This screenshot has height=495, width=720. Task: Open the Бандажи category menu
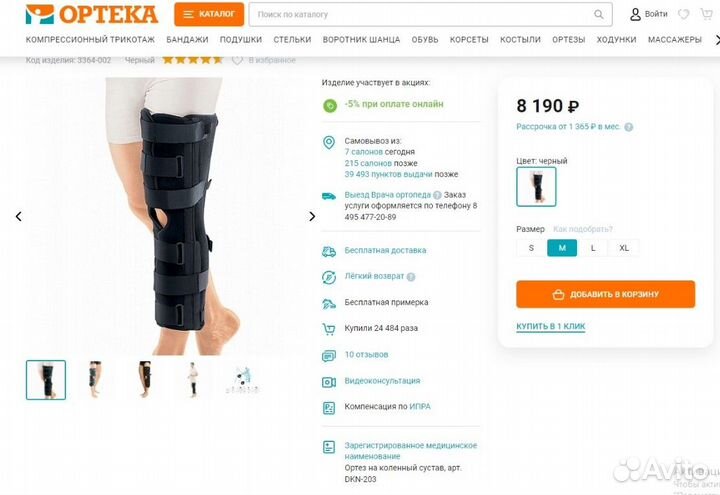point(187,40)
